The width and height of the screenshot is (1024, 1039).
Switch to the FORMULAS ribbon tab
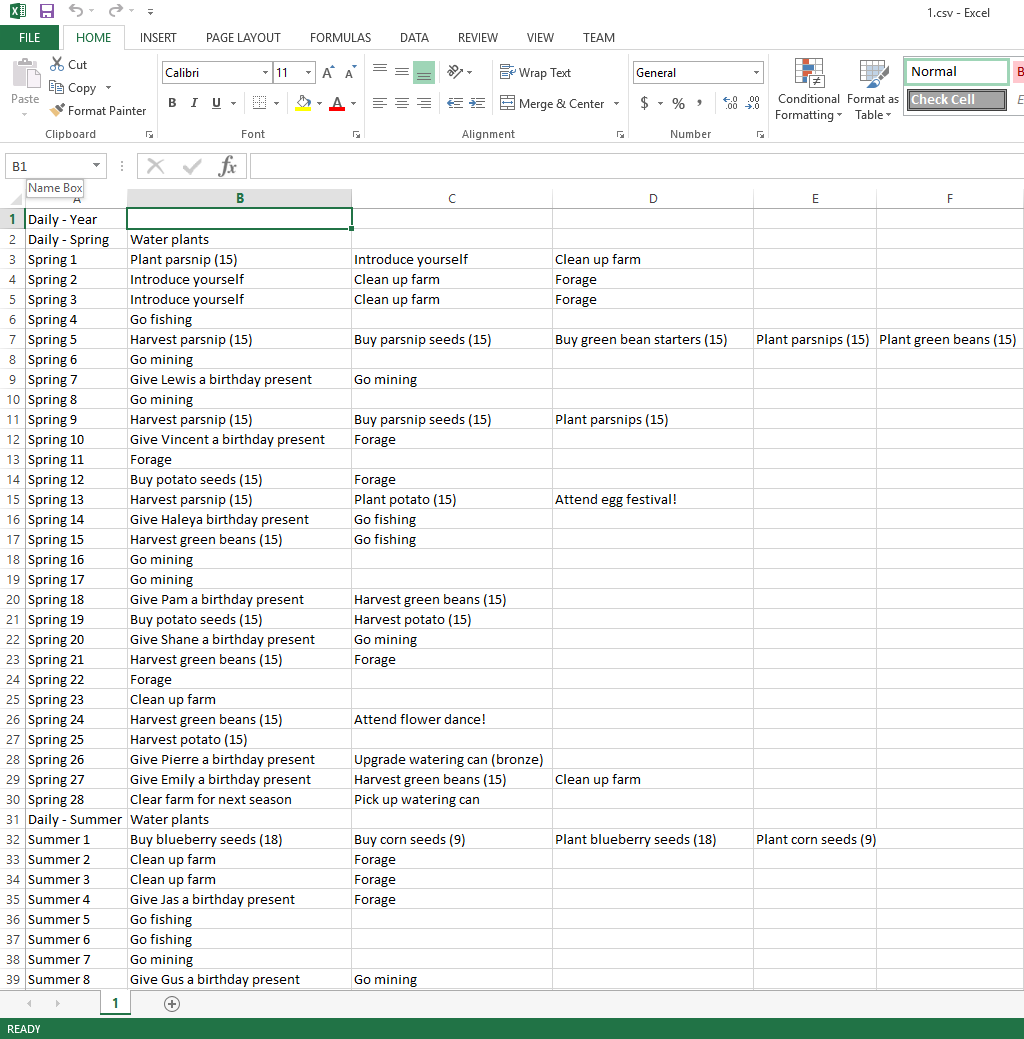click(x=340, y=38)
